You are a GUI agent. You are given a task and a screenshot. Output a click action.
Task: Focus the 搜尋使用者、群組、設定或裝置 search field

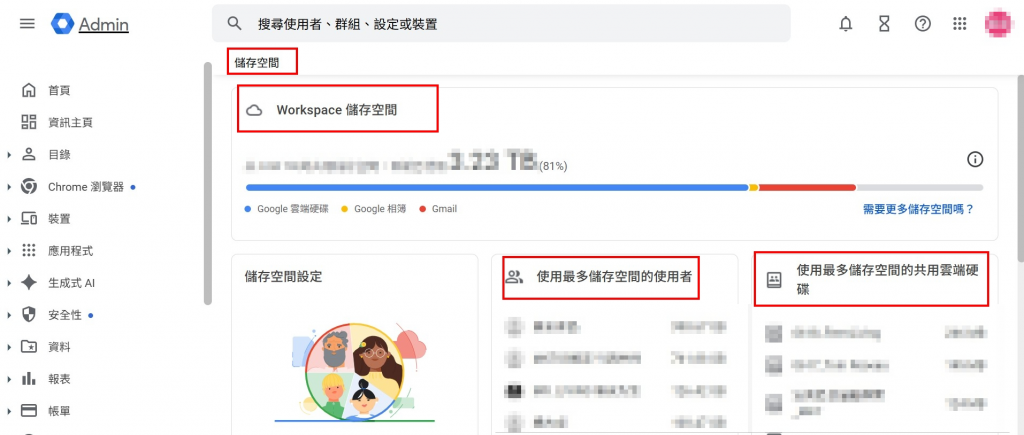click(x=501, y=24)
